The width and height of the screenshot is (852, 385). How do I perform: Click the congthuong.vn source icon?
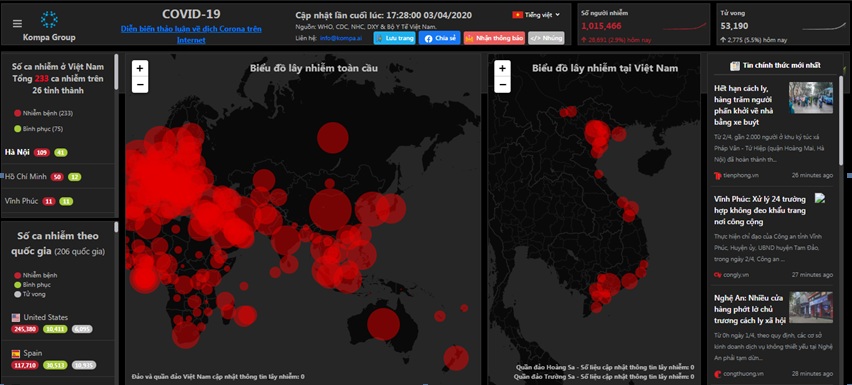[x=718, y=374]
